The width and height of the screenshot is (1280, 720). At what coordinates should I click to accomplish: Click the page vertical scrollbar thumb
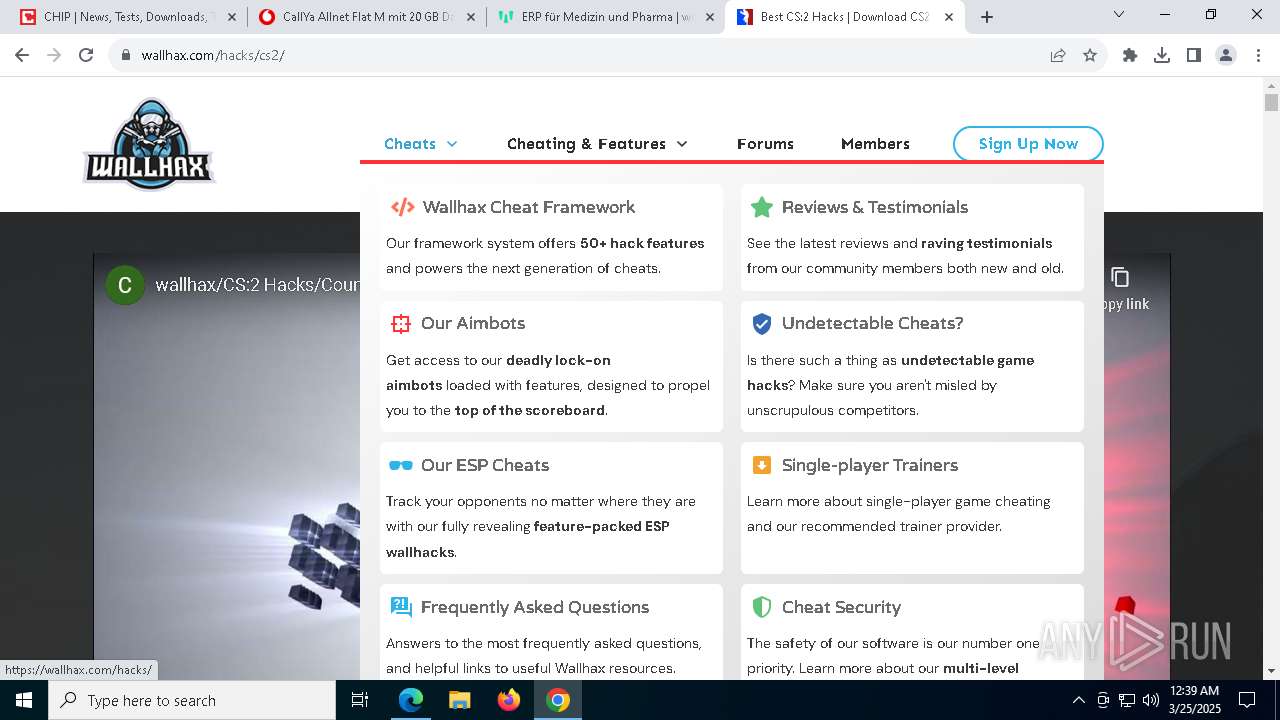1271,102
